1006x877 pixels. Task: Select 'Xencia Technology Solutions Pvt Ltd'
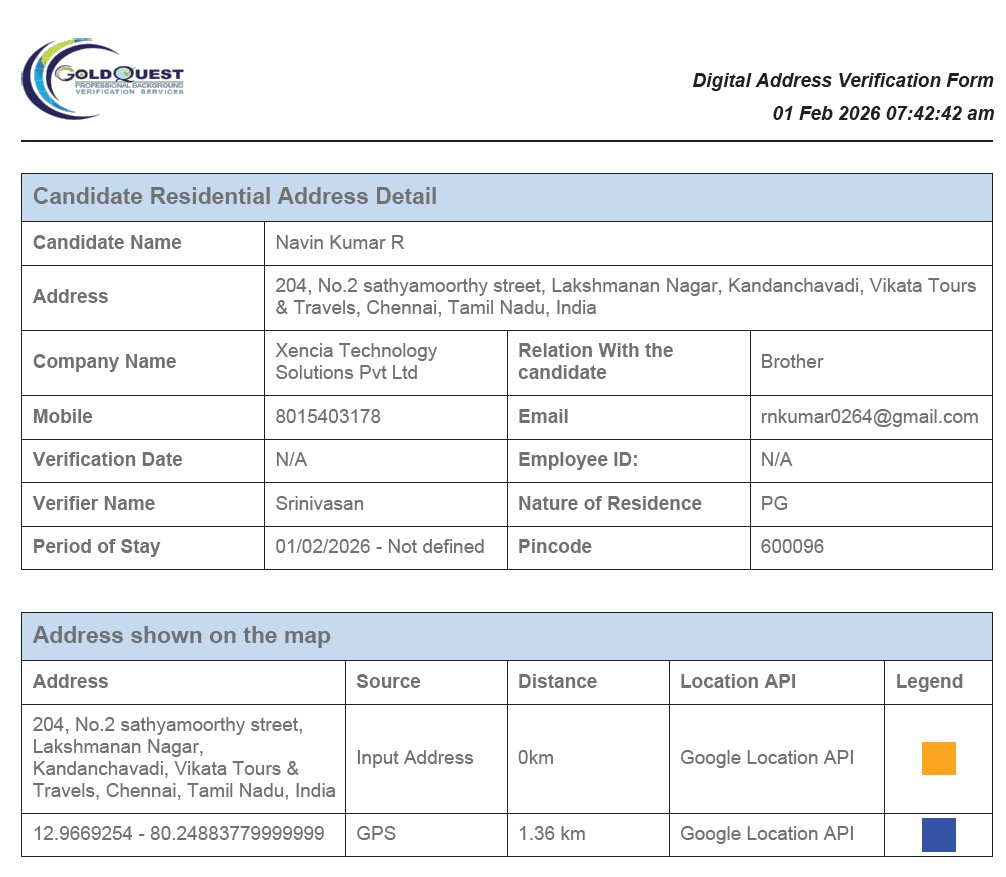[356, 361]
